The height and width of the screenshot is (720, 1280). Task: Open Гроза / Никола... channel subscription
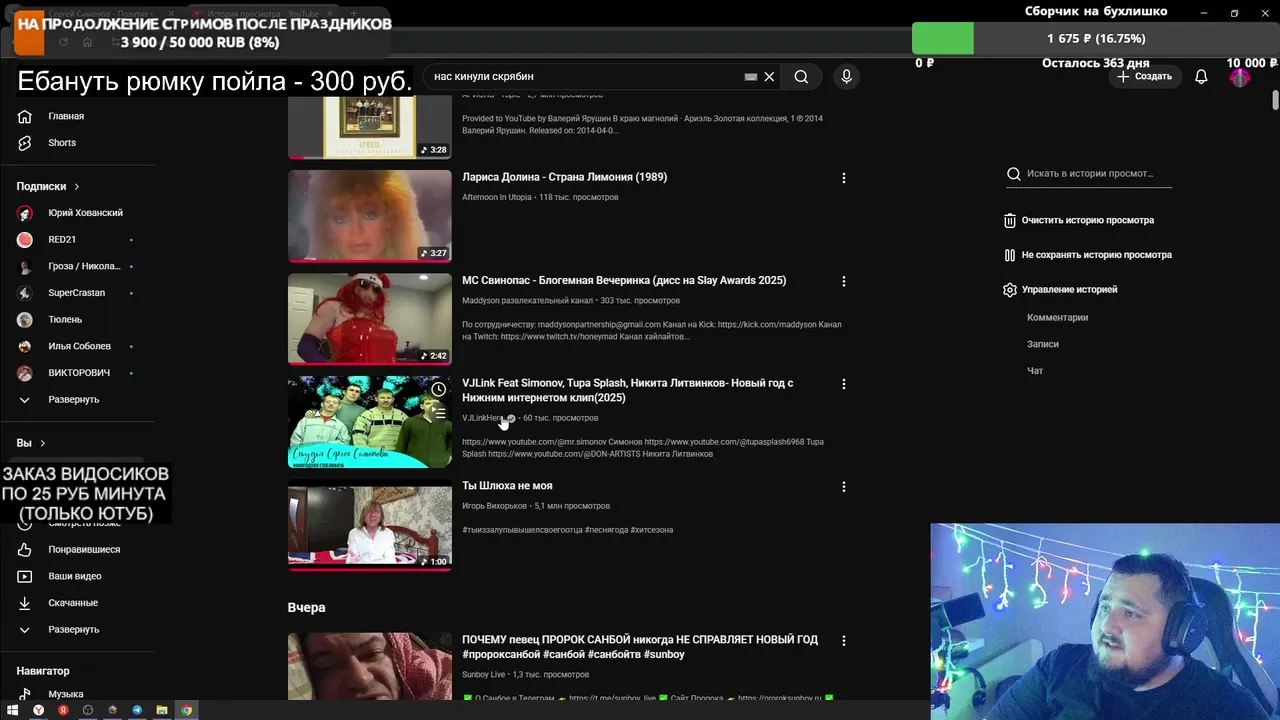(84, 267)
